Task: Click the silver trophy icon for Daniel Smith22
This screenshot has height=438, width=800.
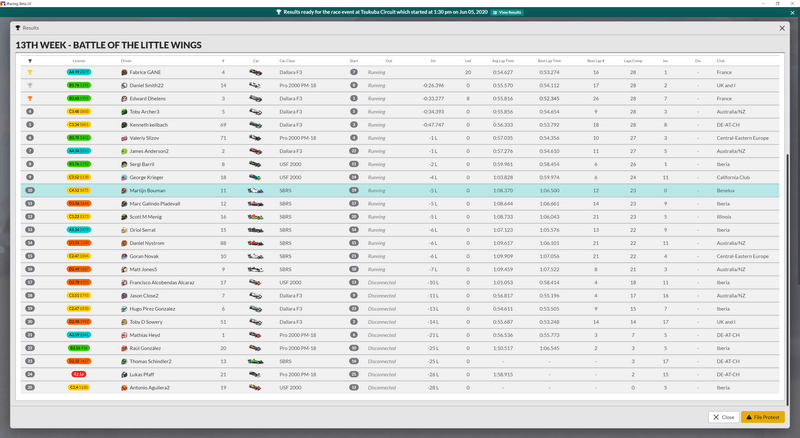Action: point(30,85)
